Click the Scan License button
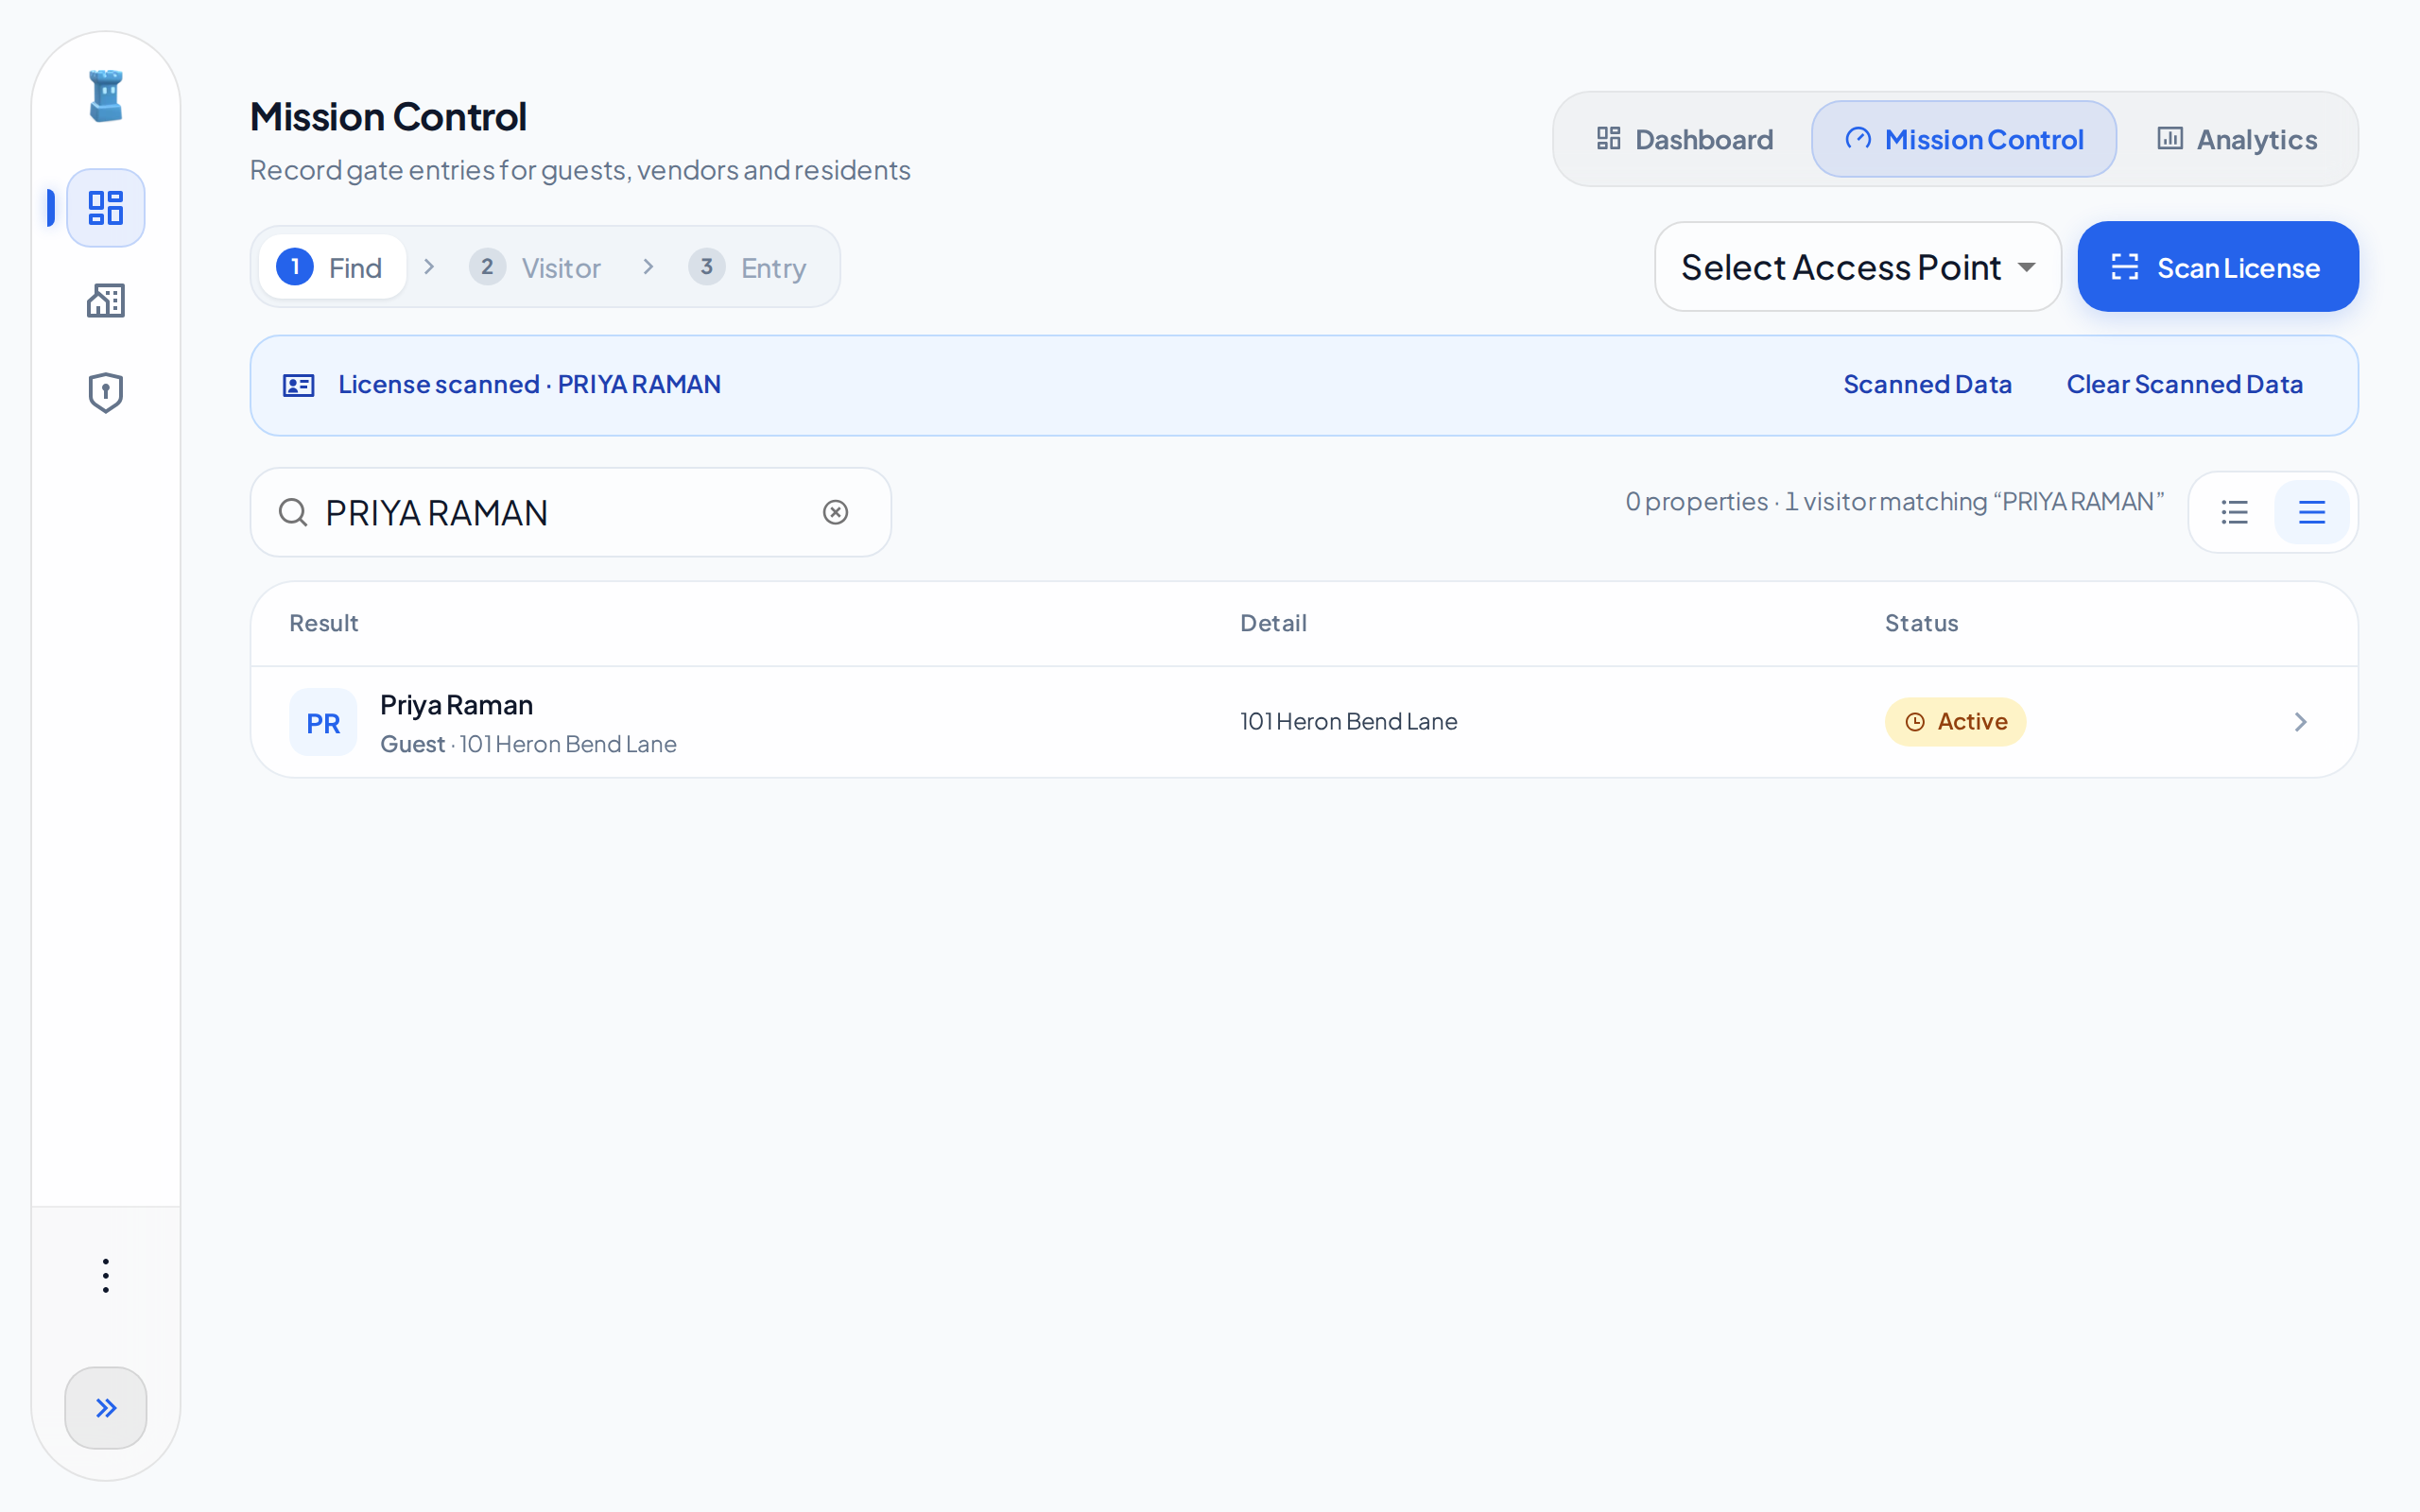 2218,267
